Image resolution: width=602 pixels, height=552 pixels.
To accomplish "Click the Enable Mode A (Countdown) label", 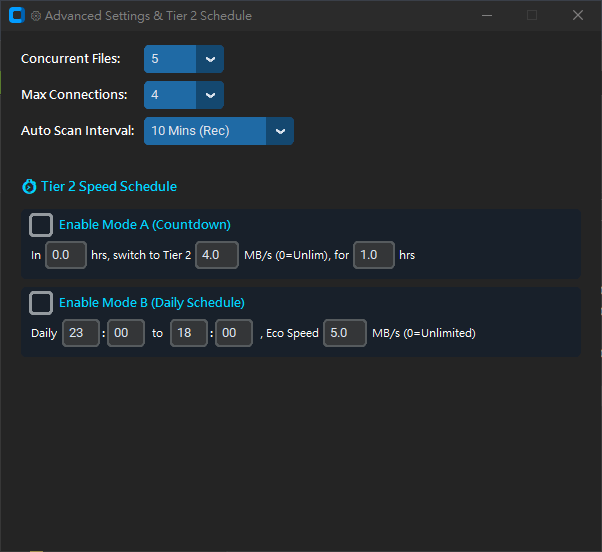I will pyautogui.click(x=145, y=225).
